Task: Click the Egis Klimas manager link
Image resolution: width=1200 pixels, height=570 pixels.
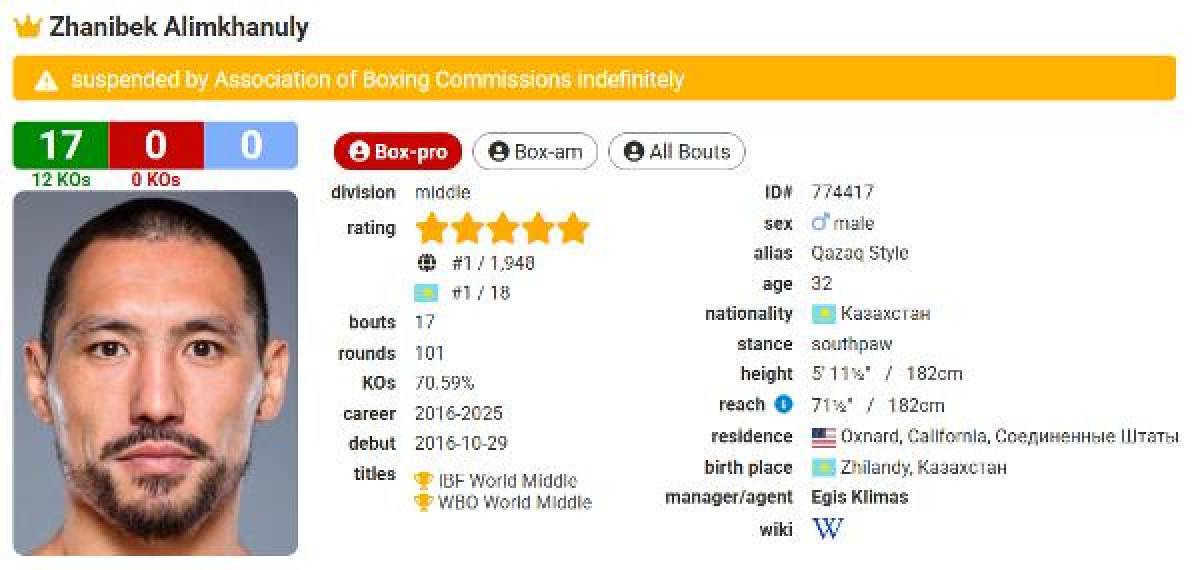Action: [860, 497]
